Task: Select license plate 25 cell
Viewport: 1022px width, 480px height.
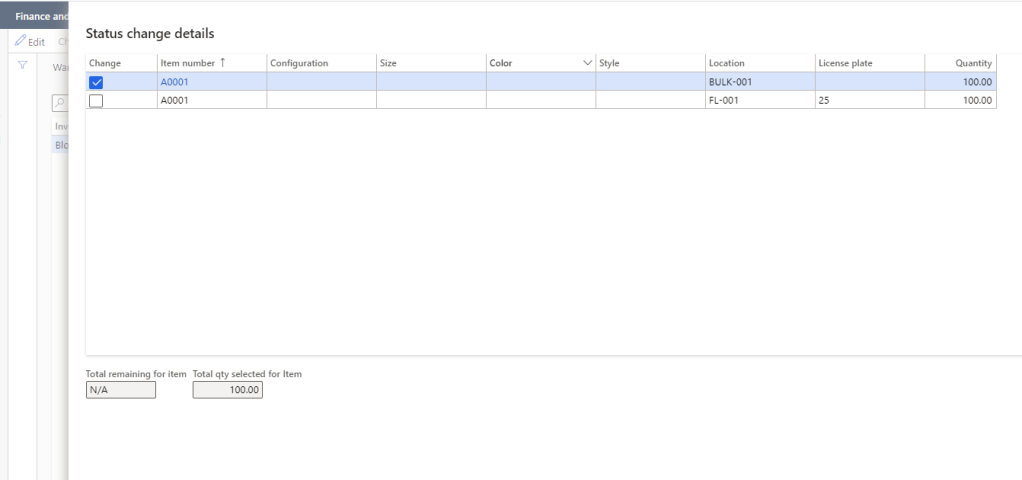Action: [x=824, y=100]
